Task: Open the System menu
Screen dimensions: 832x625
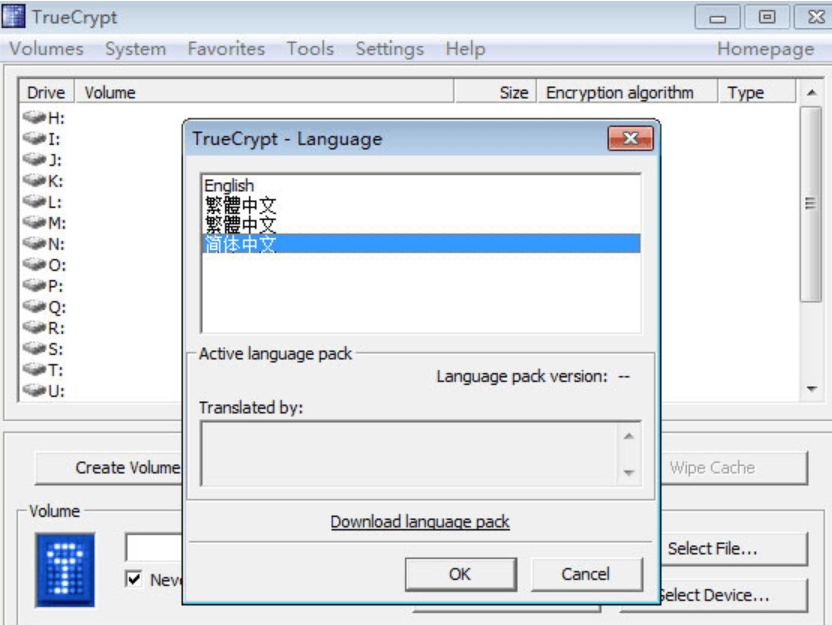Action: [135, 49]
